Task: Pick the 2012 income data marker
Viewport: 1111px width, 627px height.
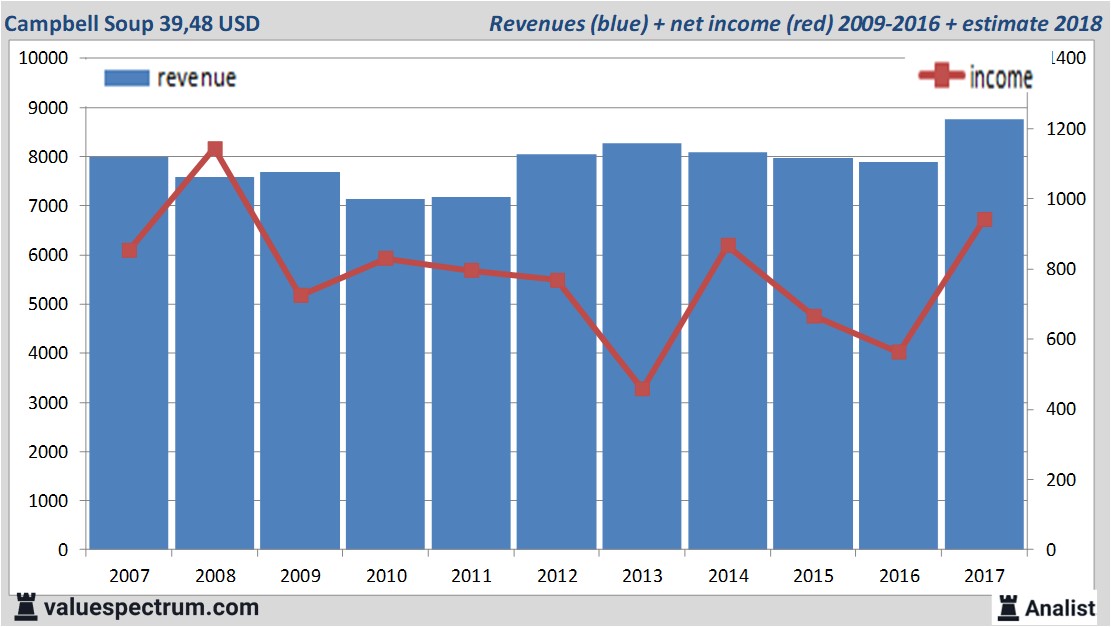Action: point(557,281)
